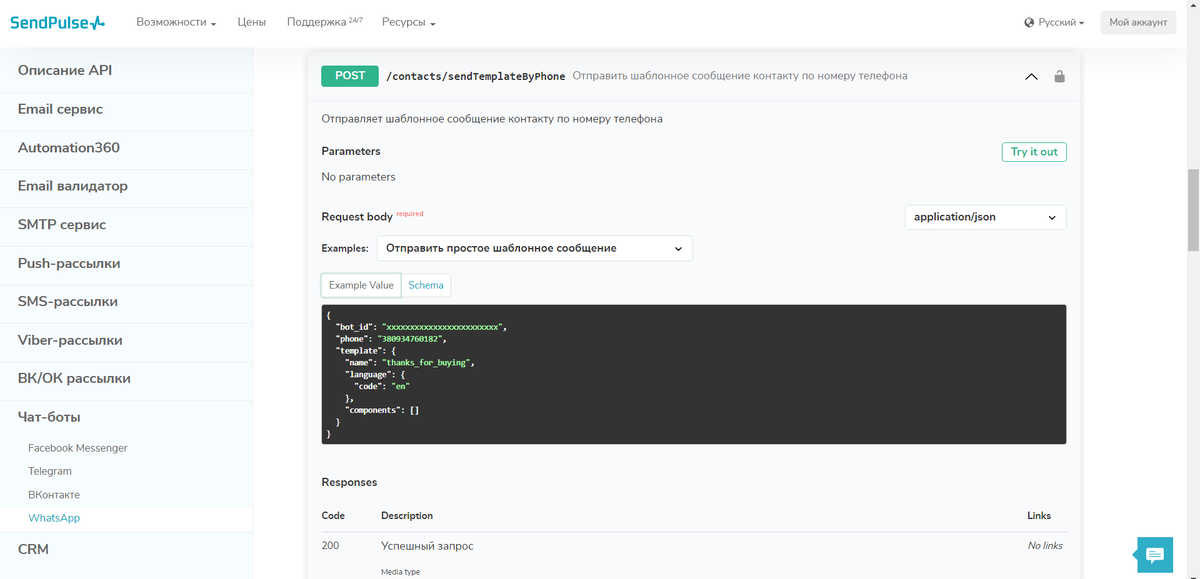
Task: Collapse the sendTemplateByPhone endpoint with chevron
Action: (x=1031, y=76)
